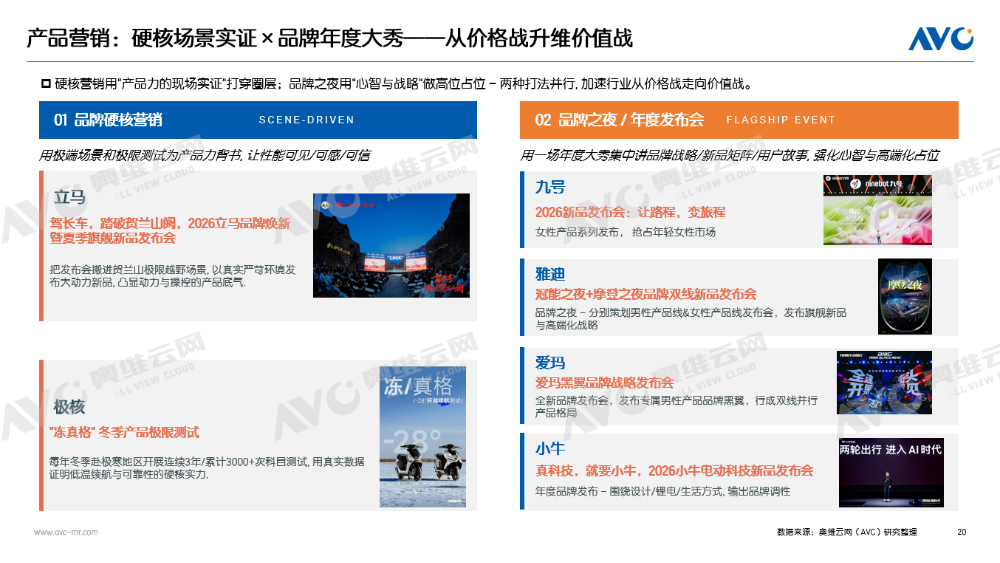This screenshot has height=563, width=1000.
Task: Click the 'SCENE-DRIVEN' label
Action: [306, 120]
